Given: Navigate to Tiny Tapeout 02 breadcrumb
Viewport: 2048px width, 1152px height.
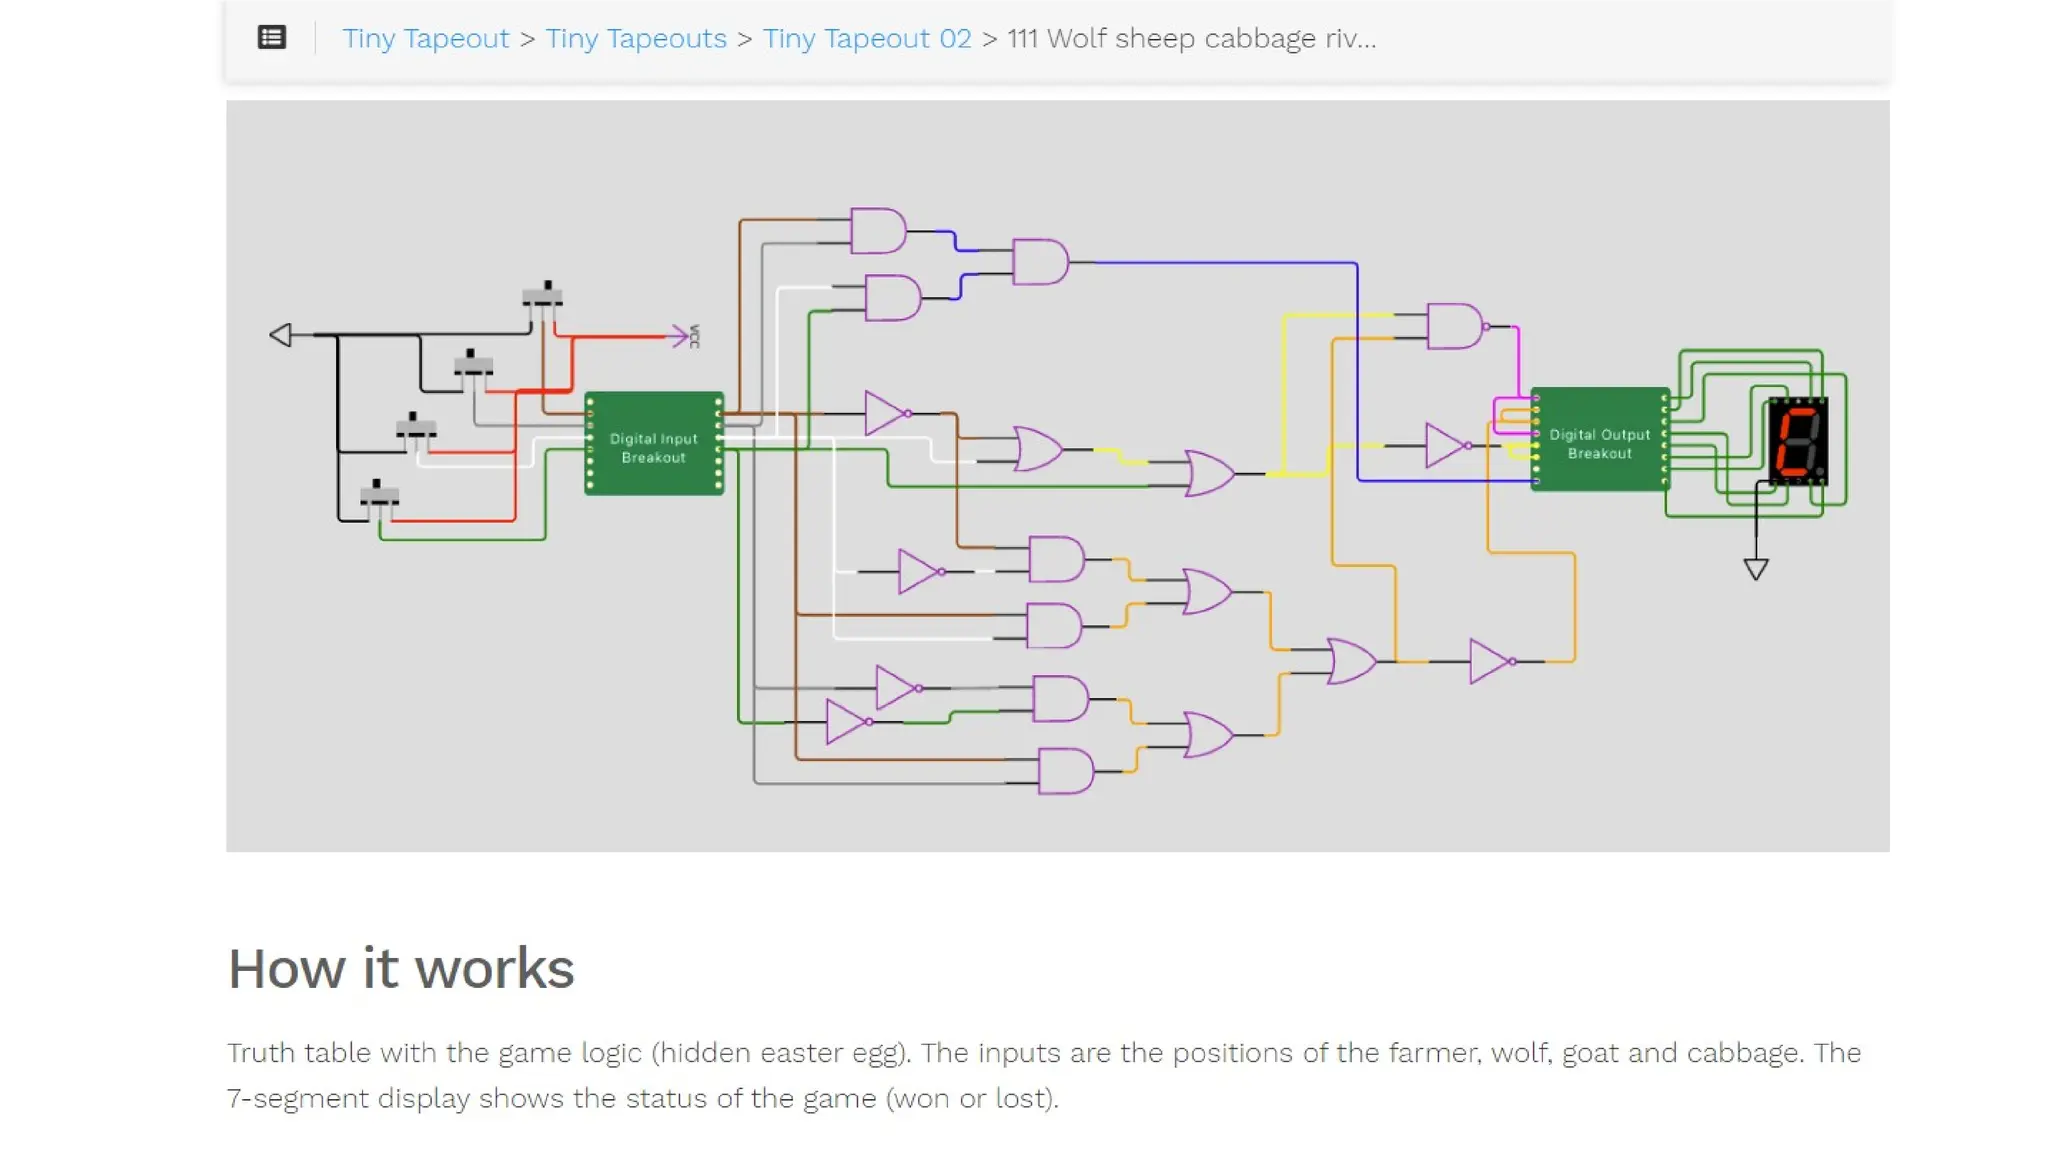Looking at the screenshot, I should click(866, 38).
